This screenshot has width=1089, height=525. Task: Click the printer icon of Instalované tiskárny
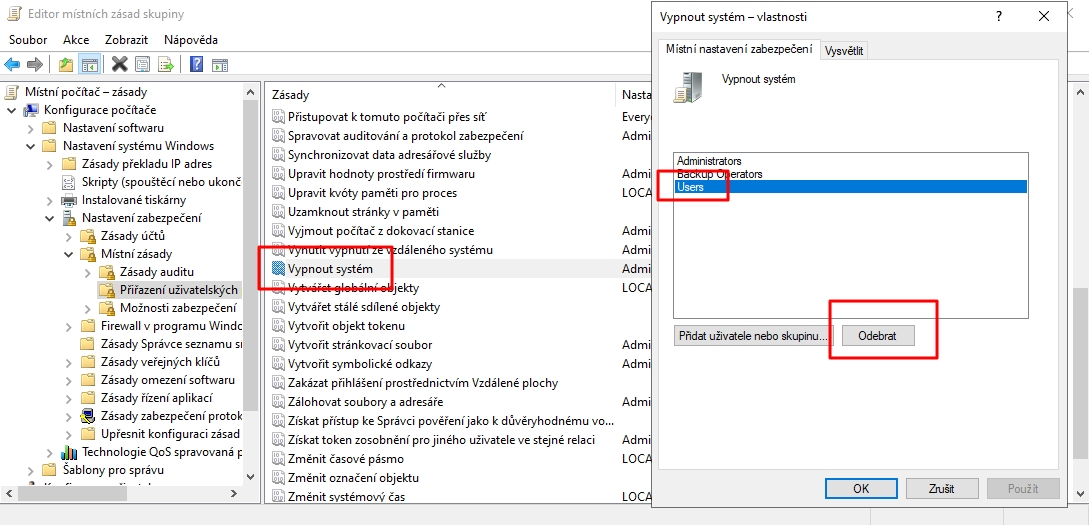(x=69, y=200)
